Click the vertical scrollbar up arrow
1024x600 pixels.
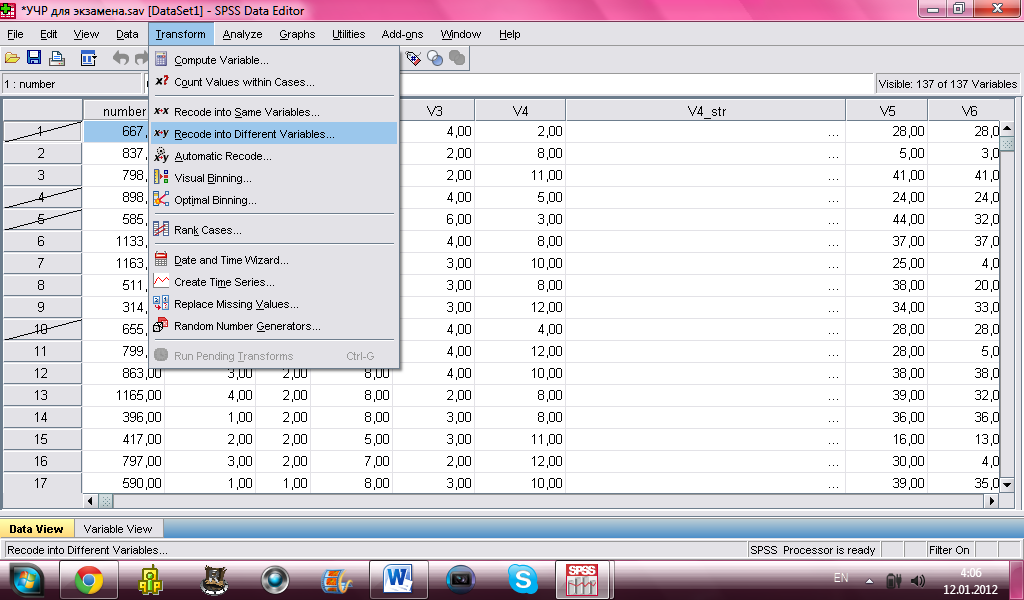click(1006, 128)
